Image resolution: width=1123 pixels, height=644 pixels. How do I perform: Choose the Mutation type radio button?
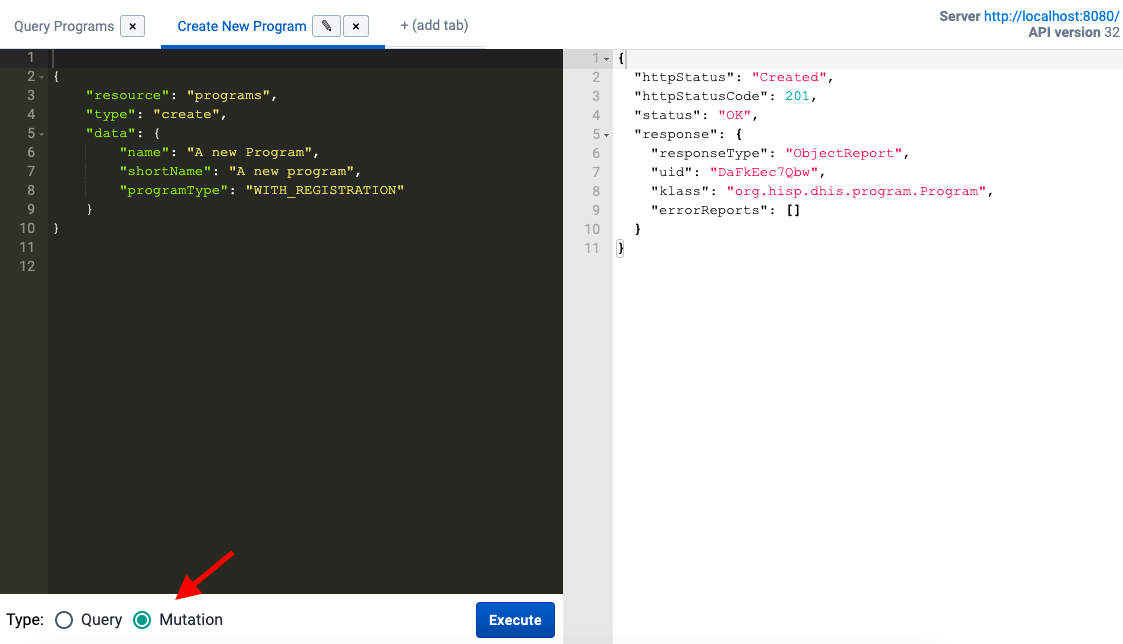(x=143, y=620)
